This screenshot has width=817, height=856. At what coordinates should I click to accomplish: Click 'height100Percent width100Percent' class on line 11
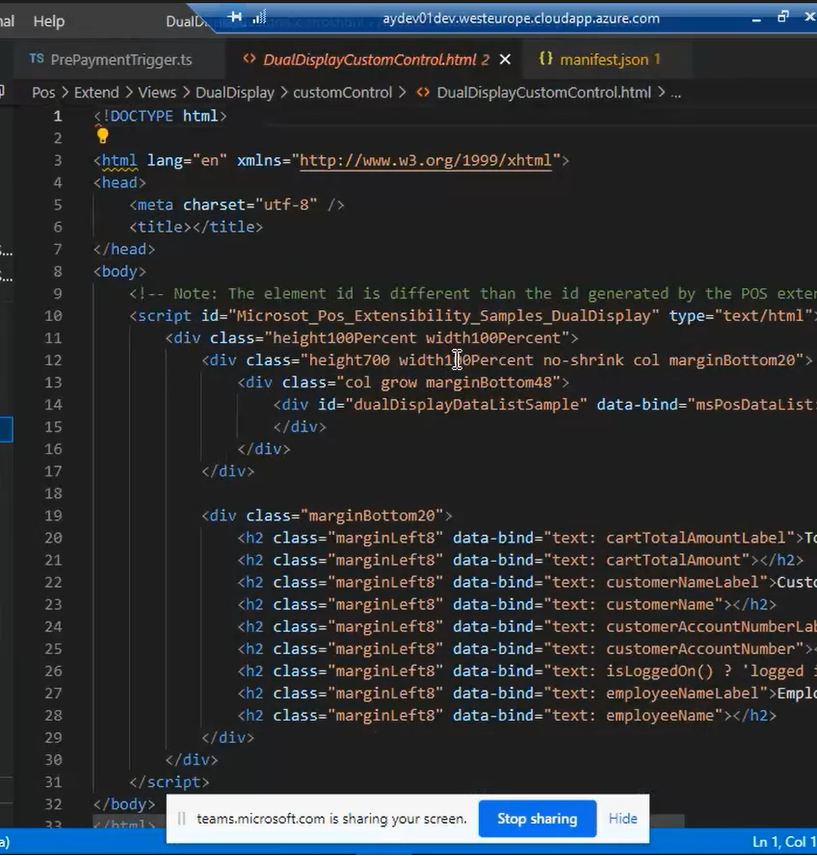point(417,338)
